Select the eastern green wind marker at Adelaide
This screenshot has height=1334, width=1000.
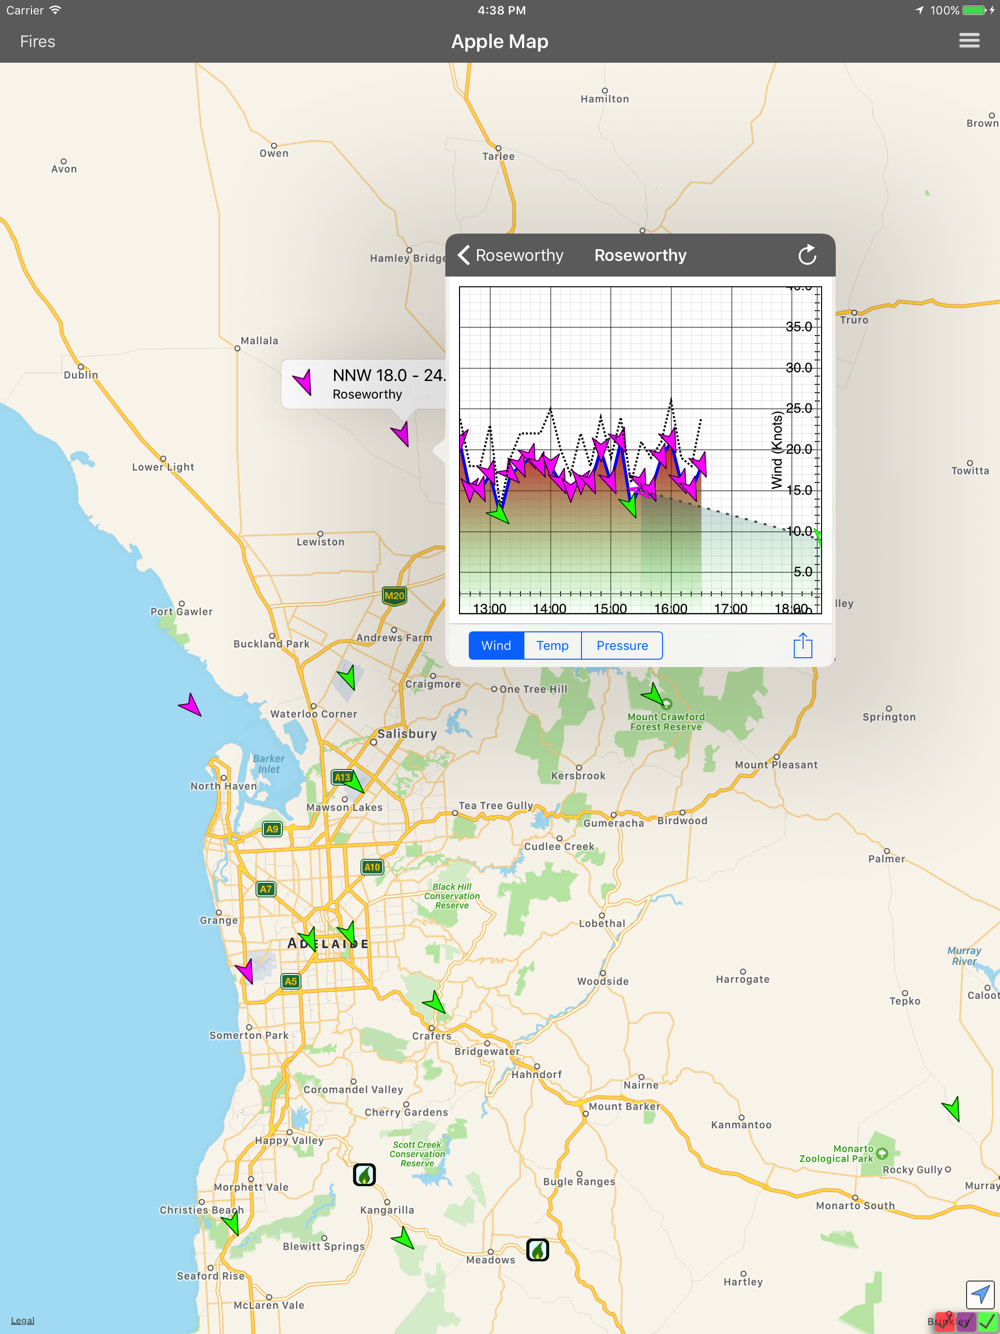[x=347, y=935]
